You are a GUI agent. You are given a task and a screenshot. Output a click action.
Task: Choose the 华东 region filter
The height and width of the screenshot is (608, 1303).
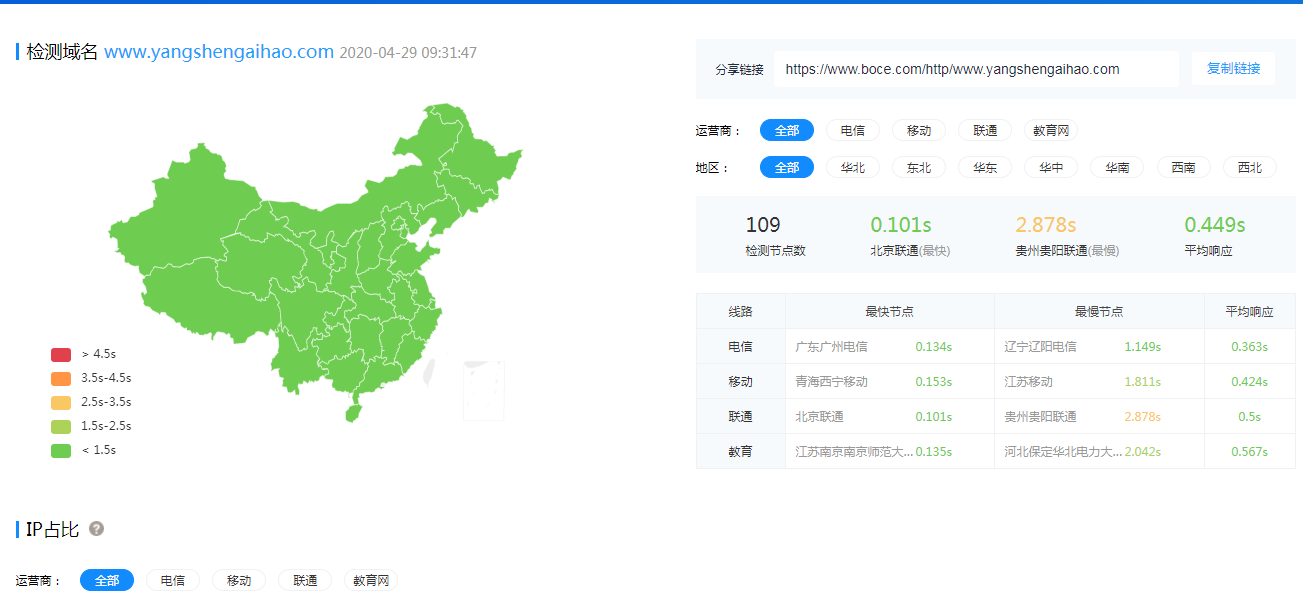(x=984, y=168)
